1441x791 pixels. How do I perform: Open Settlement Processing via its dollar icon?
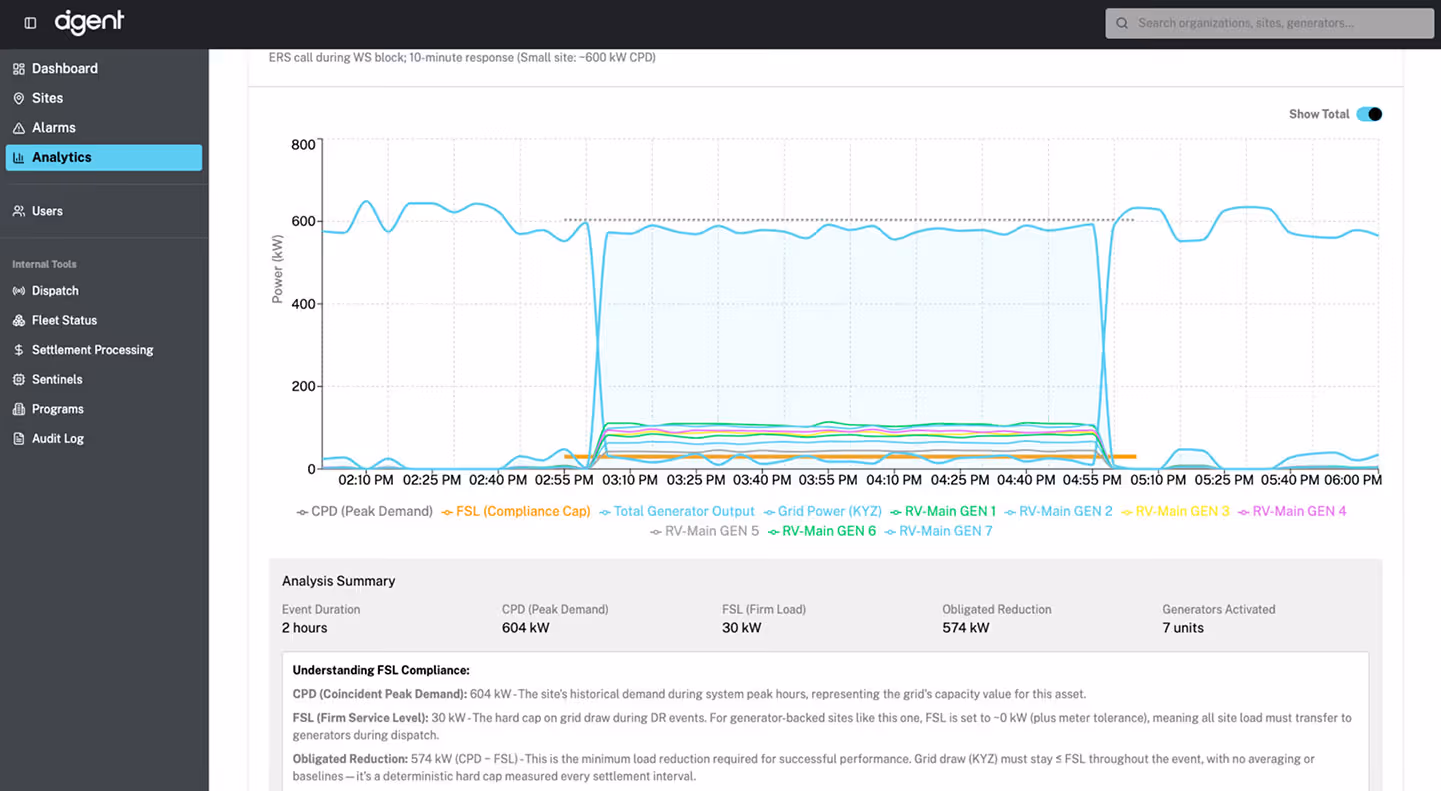coord(18,350)
